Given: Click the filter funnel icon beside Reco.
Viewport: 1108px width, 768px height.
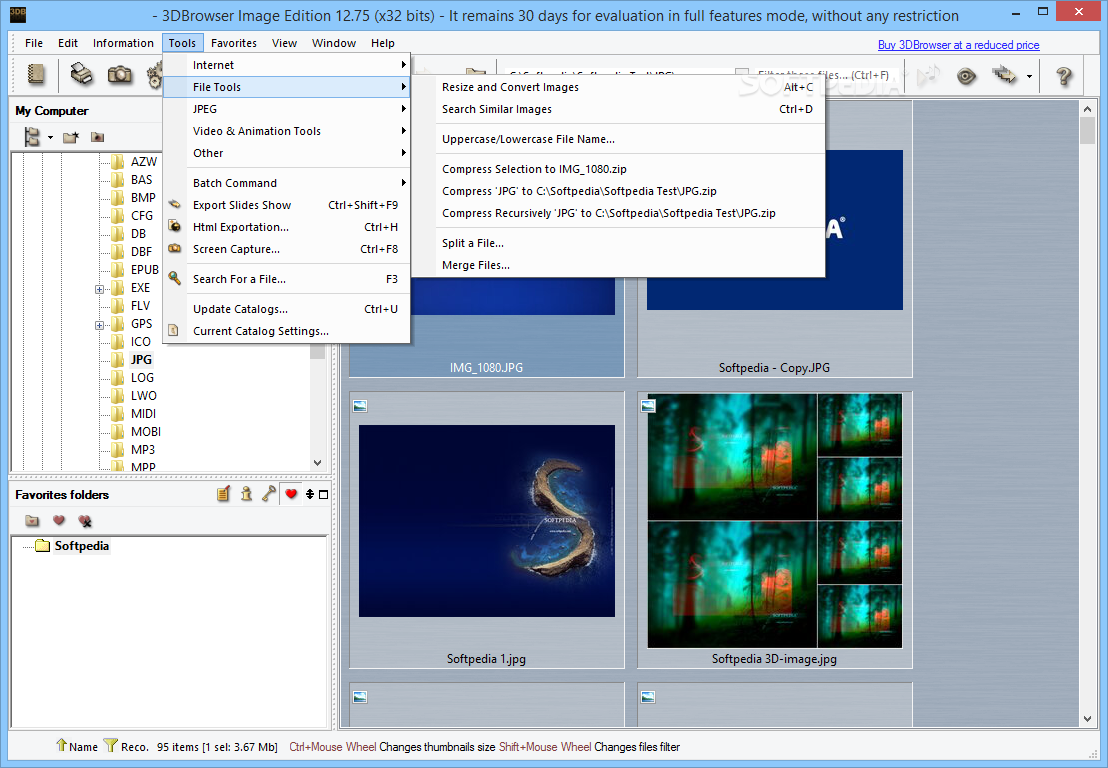Looking at the screenshot, I should (x=110, y=745).
